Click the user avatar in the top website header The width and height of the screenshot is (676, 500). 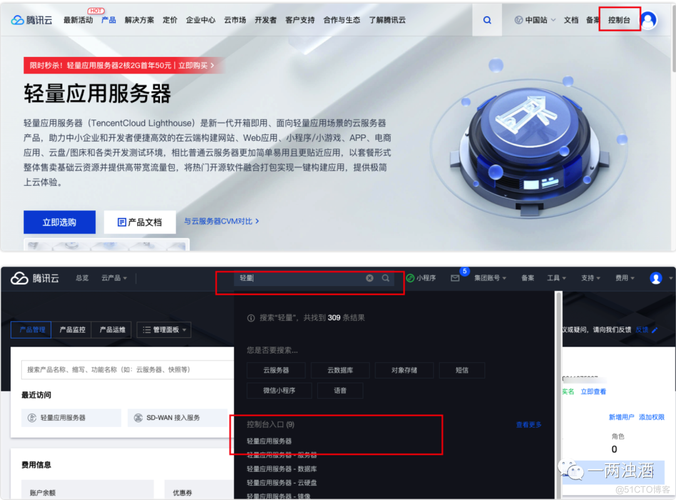[648, 20]
